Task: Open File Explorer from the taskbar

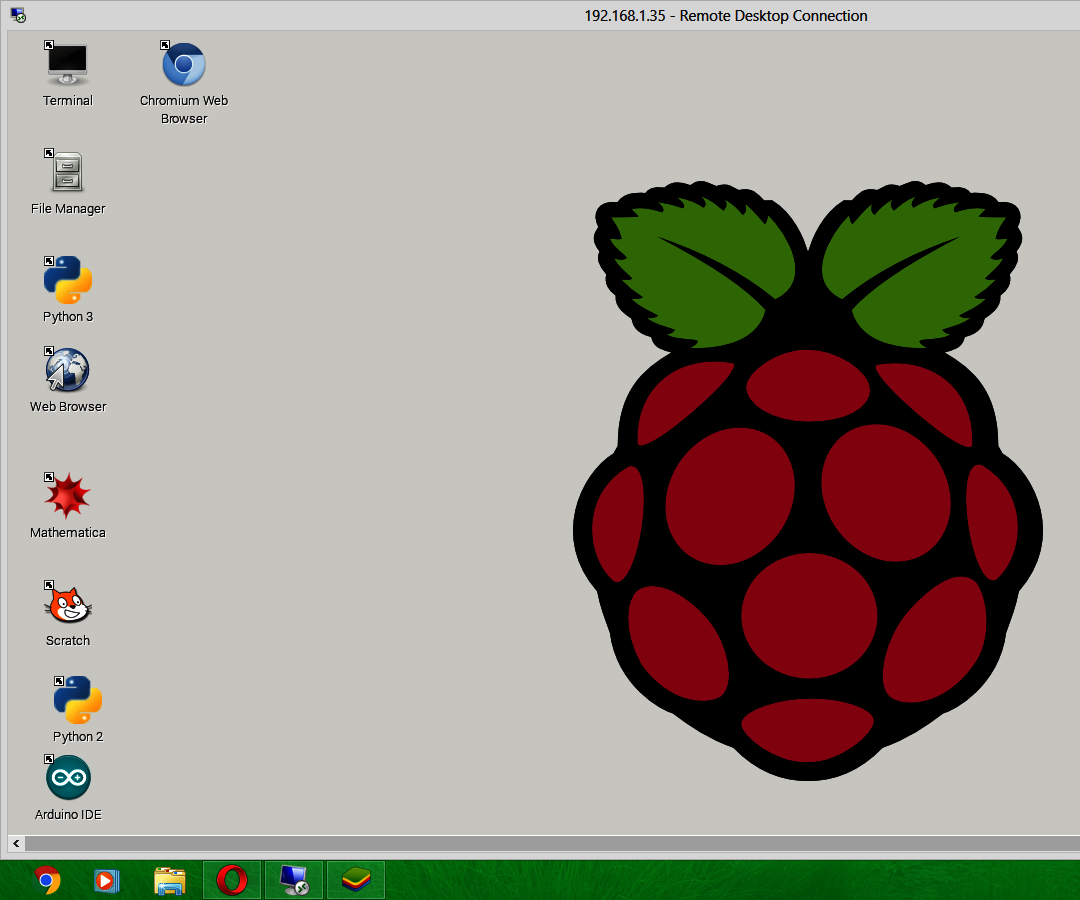Action: [169, 879]
